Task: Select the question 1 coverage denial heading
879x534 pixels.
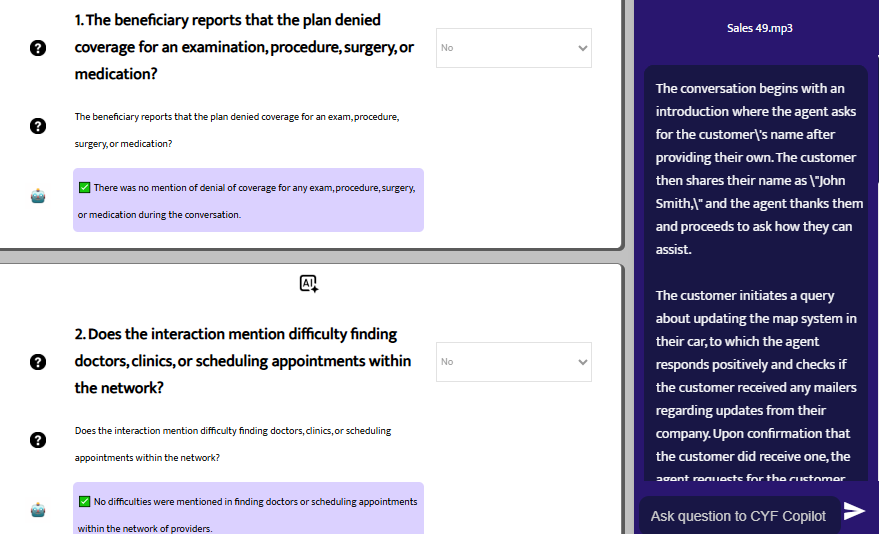Action: tap(244, 48)
